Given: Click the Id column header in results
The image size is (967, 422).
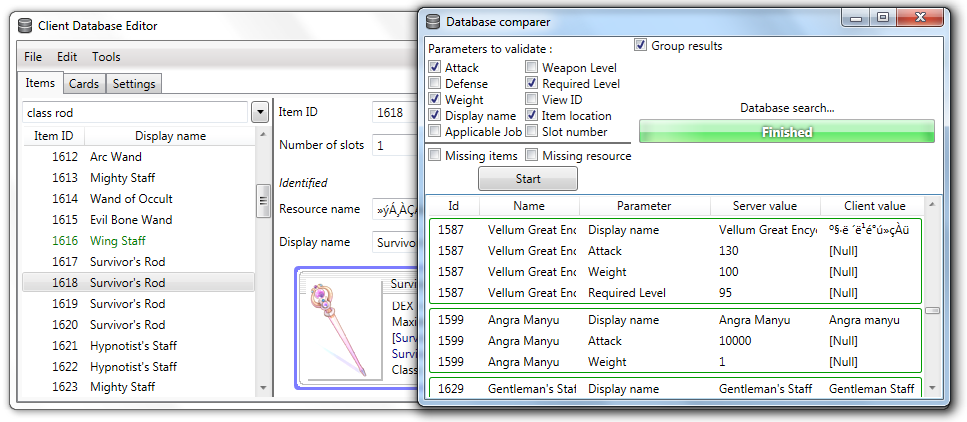Looking at the screenshot, I should (453, 205).
